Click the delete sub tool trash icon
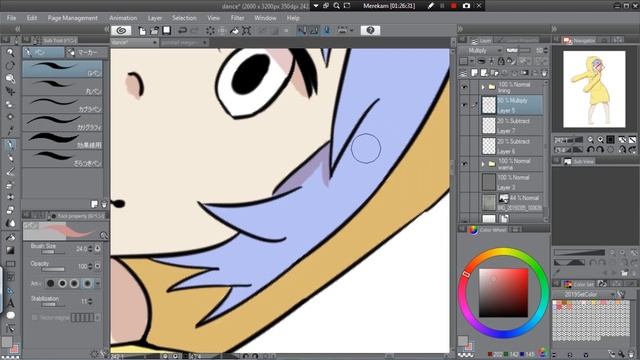 tap(104, 204)
